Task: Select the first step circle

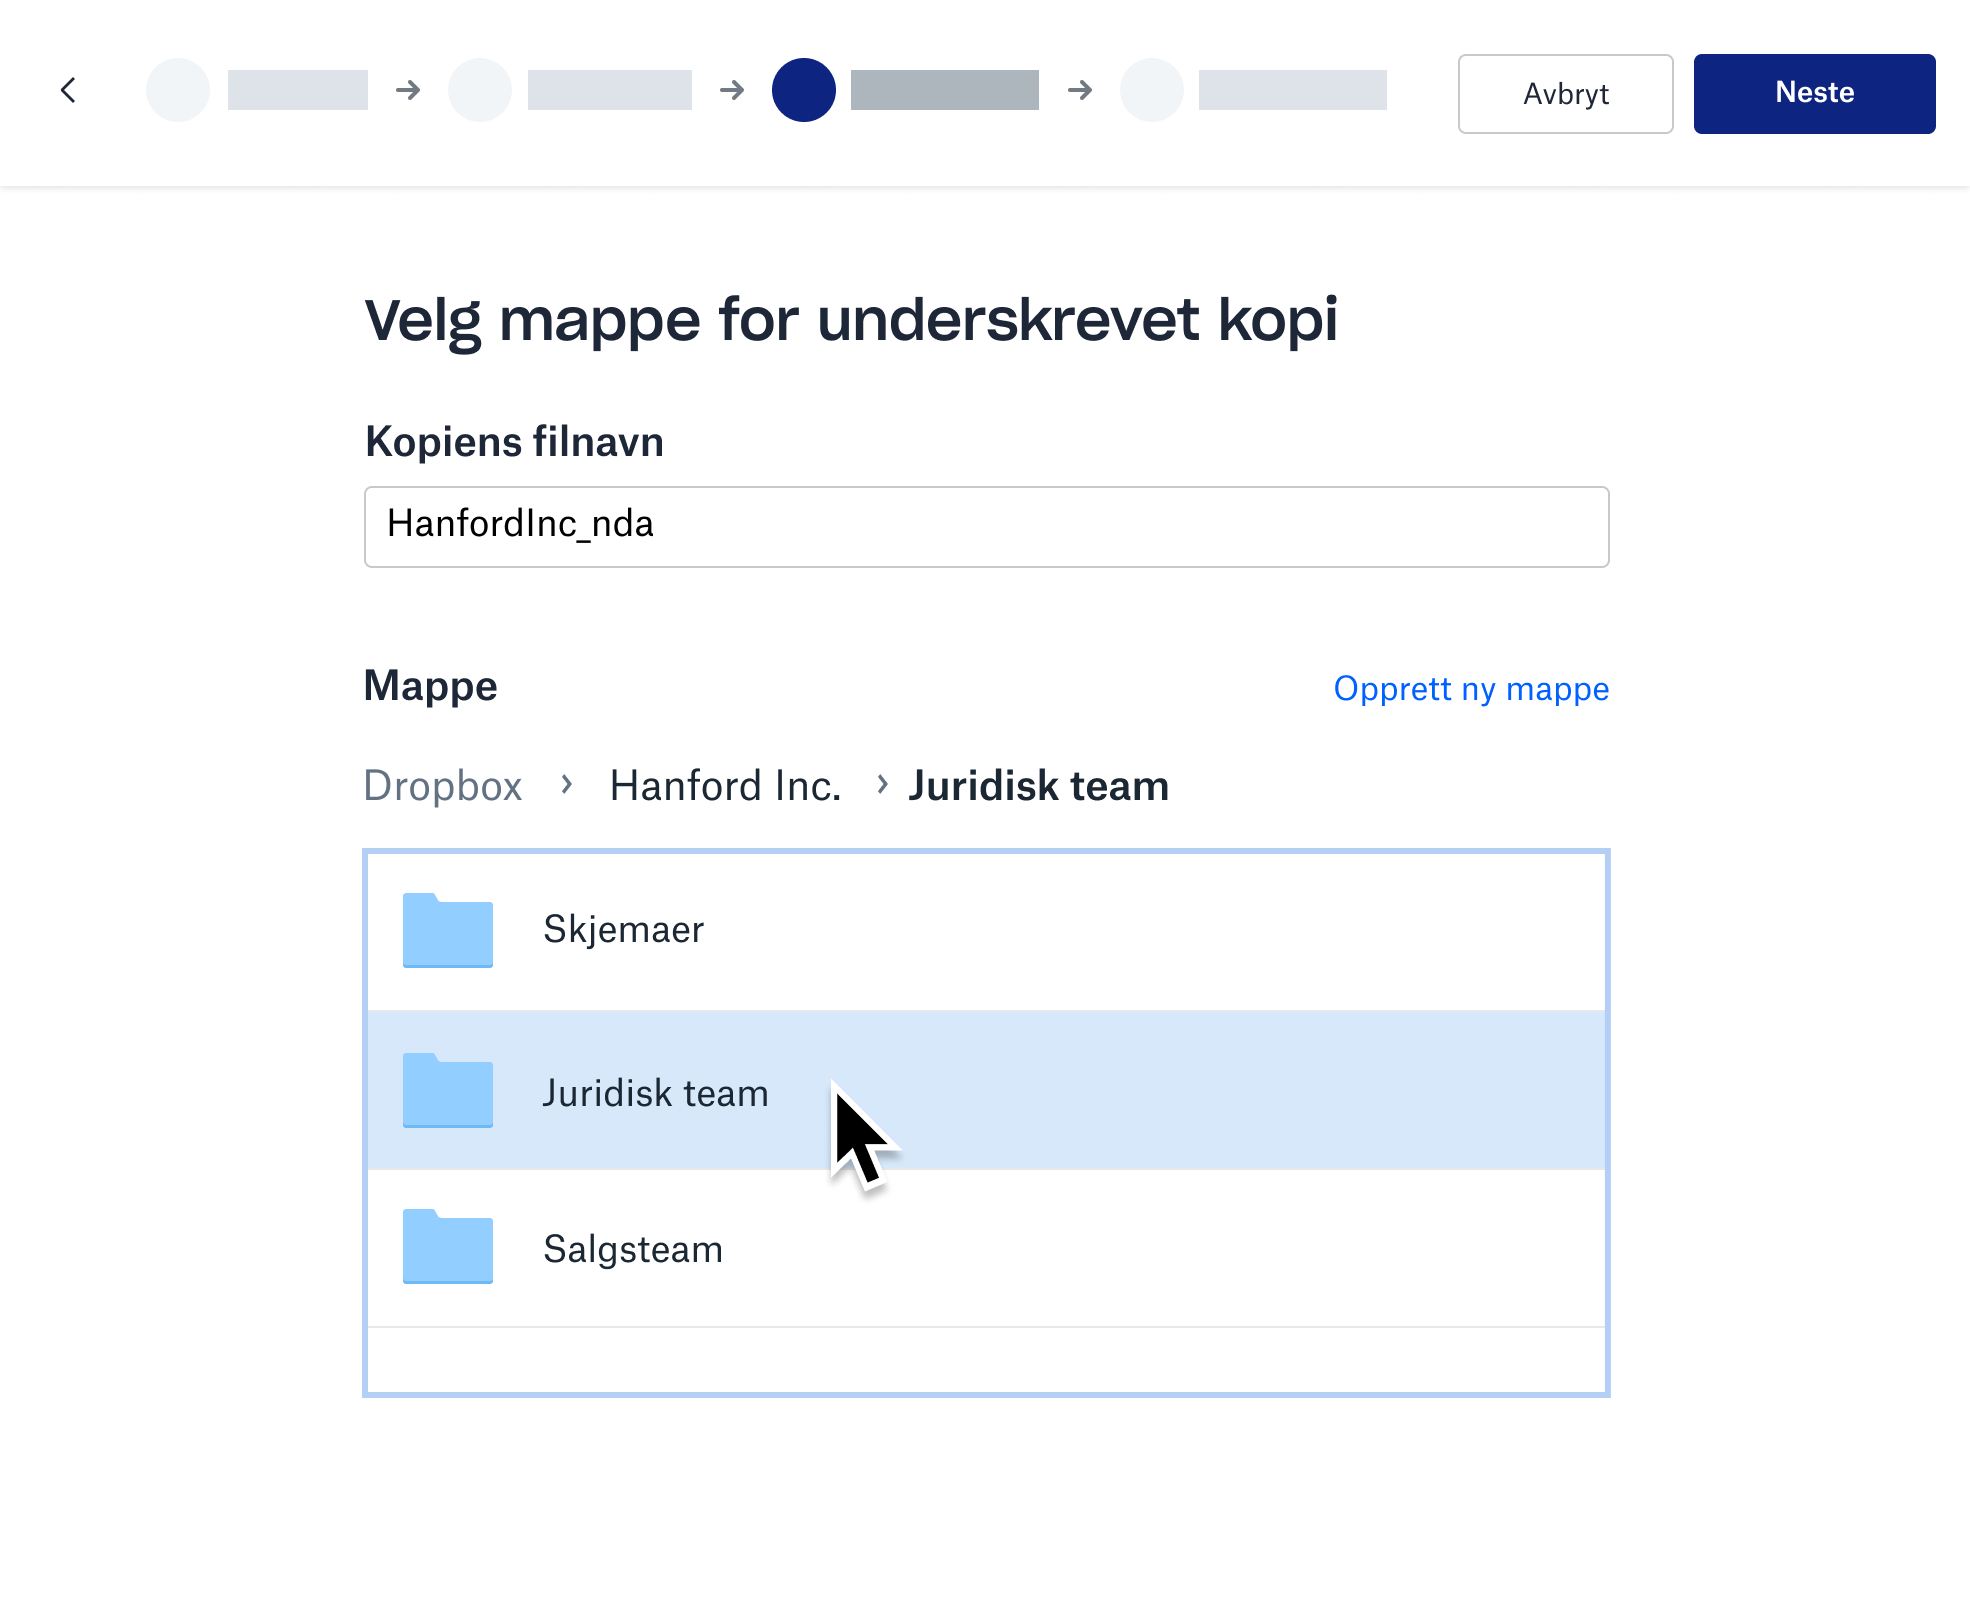Action: (x=178, y=90)
